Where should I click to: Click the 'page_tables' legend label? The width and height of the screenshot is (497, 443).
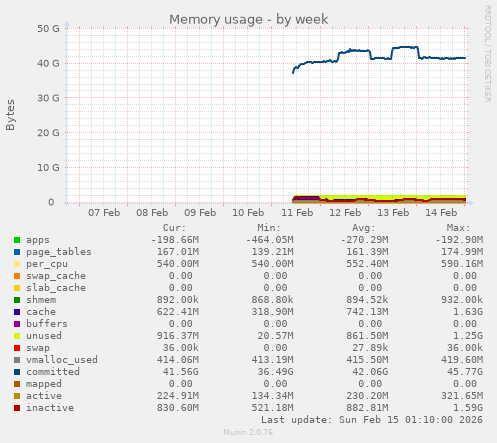59,252
